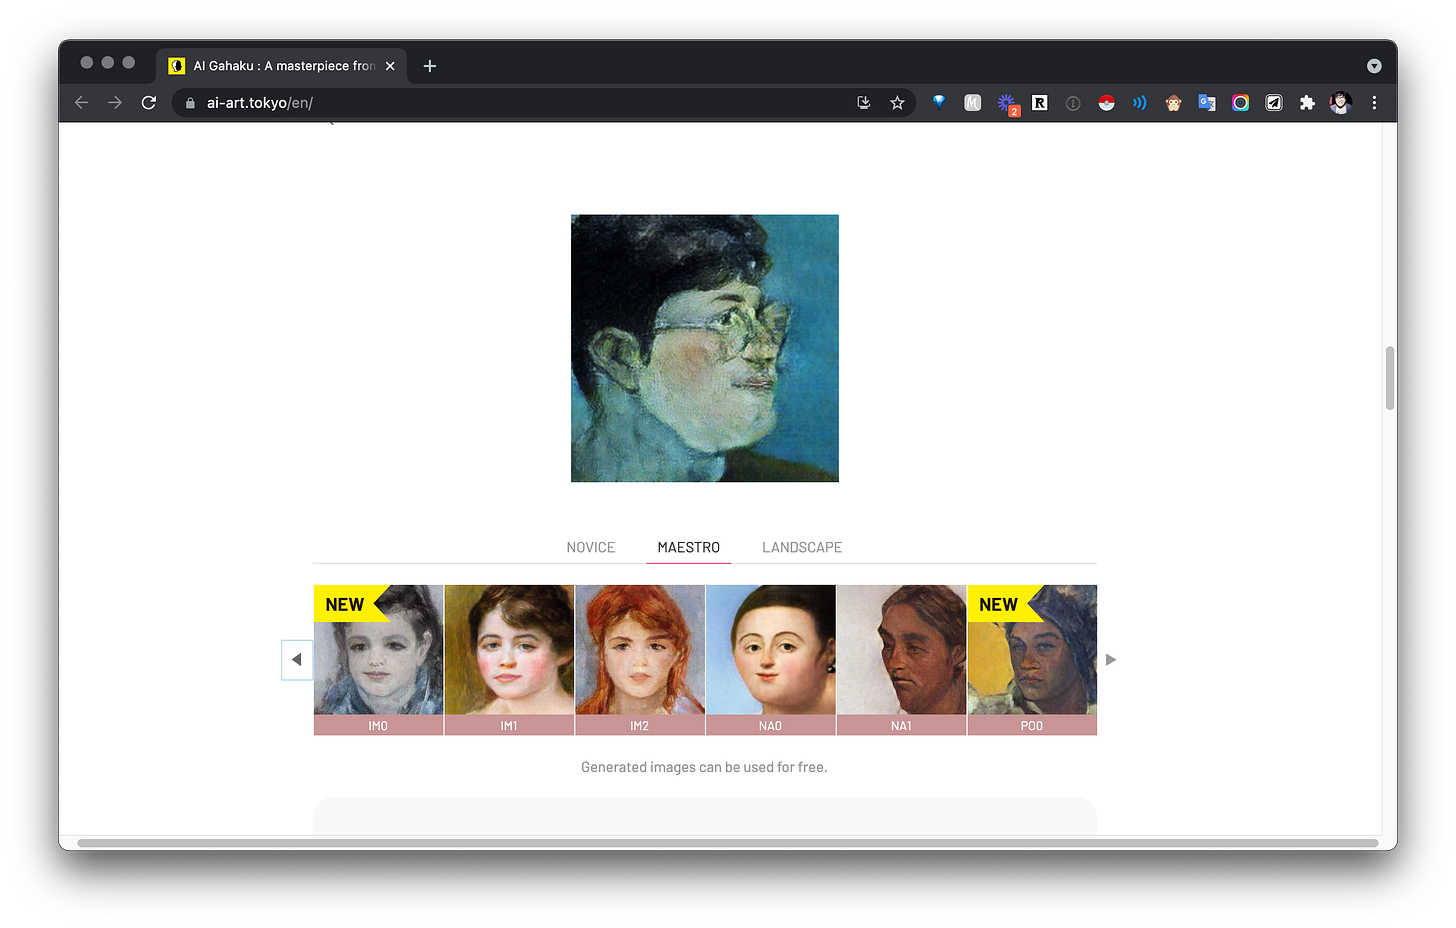The height and width of the screenshot is (928, 1456).
Task: Open the grayed circle info extension
Action: [x=1073, y=103]
